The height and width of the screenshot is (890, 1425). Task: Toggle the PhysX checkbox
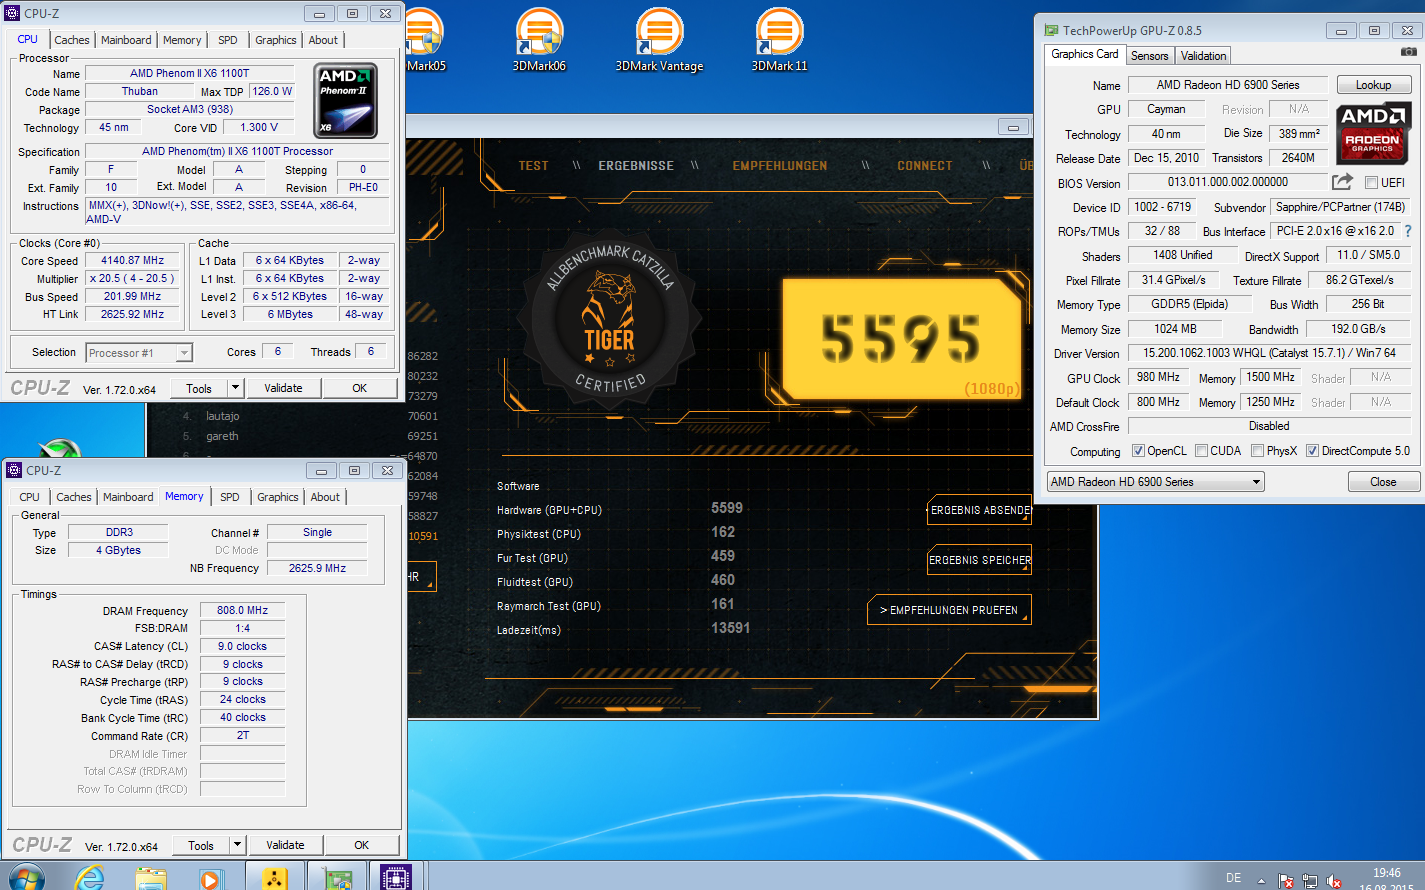click(1258, 451)
